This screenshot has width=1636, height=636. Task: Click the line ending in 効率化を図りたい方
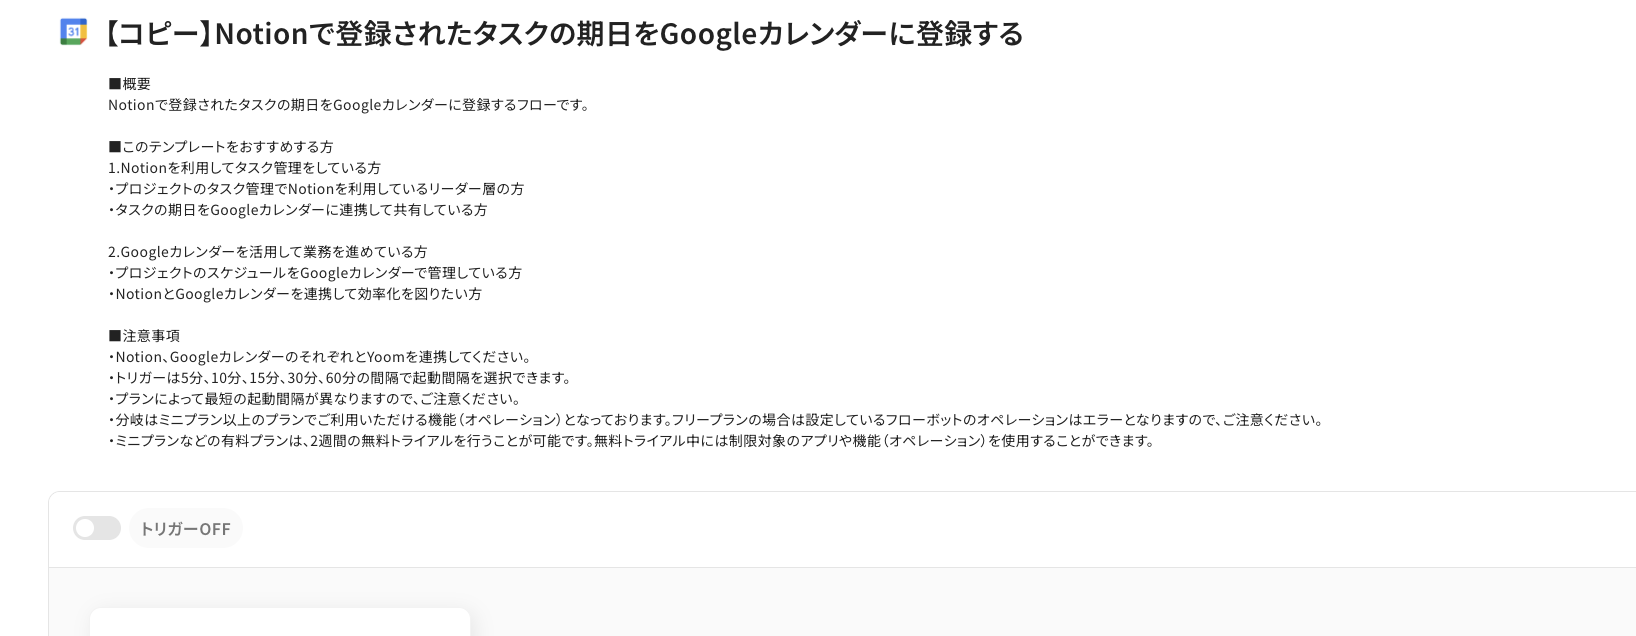[295, 294]
